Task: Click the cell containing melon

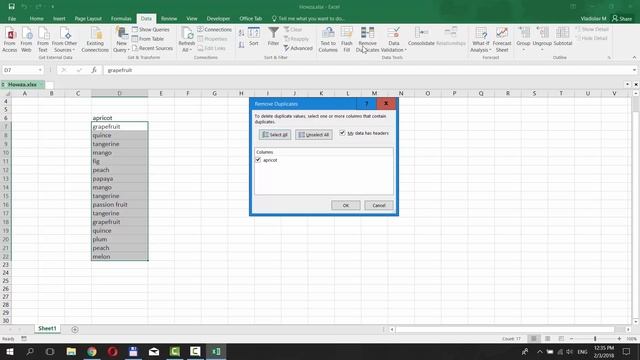Action: click(x=120, y=256)
